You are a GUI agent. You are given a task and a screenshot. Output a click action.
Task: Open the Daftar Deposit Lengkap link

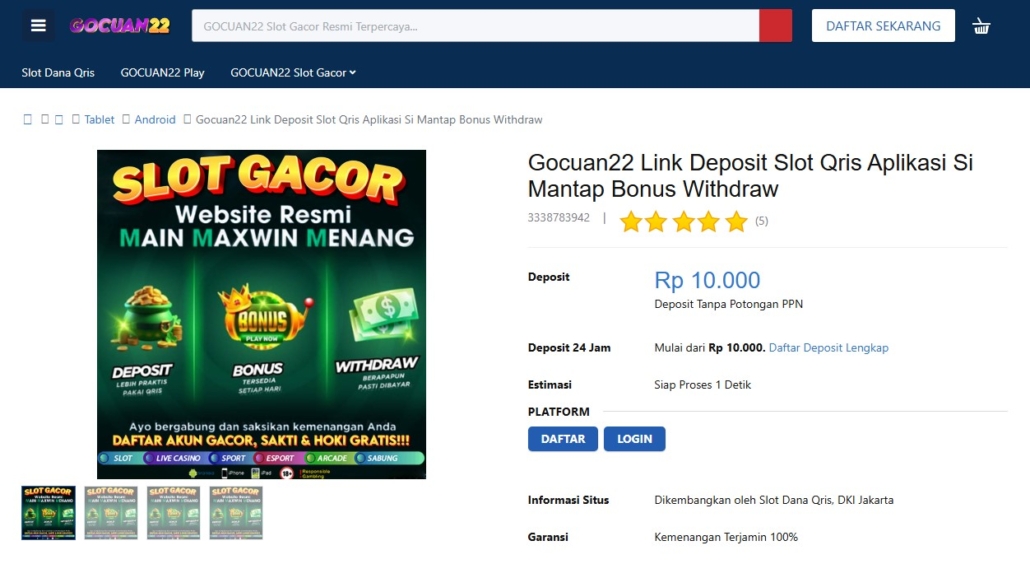(828, 348)
